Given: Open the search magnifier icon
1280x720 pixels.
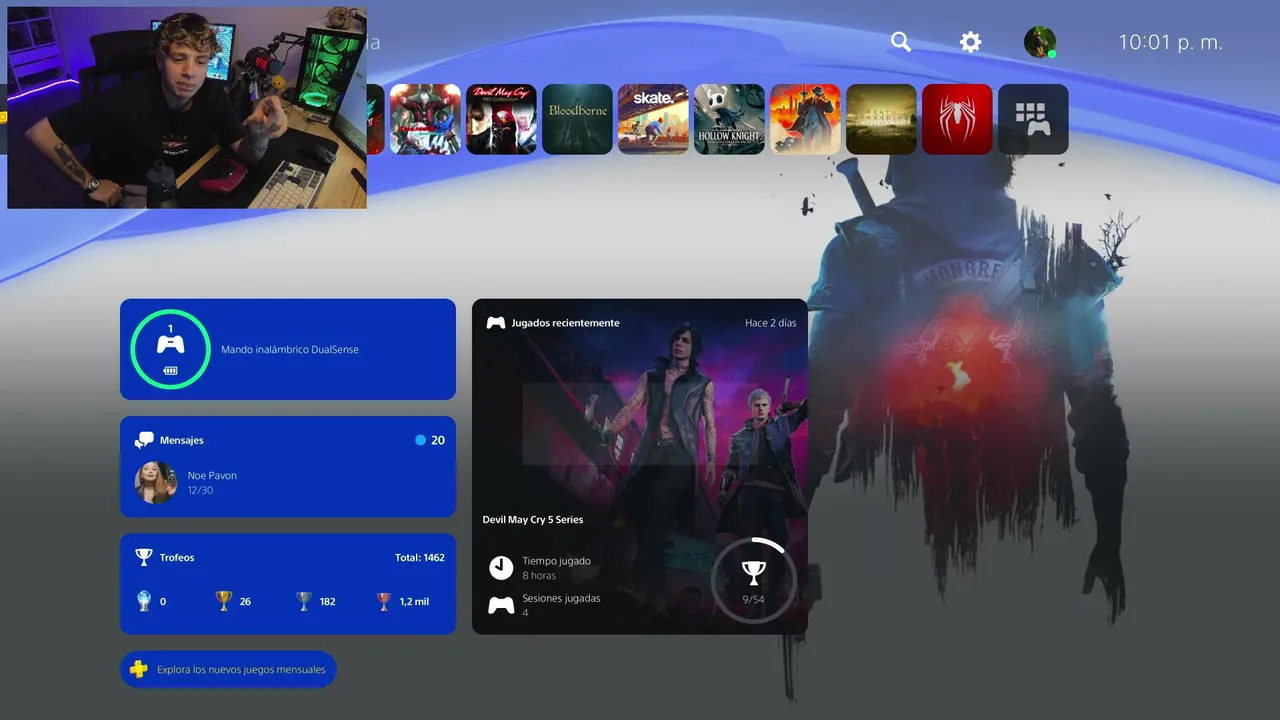Looking at the screenshot, I should pos(901,42).
